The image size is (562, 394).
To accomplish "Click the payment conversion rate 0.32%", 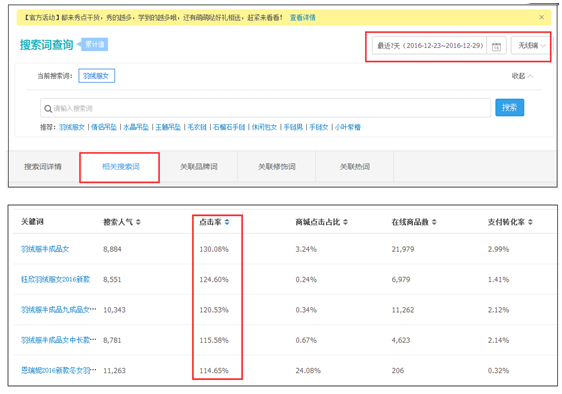I will (498, 371).
